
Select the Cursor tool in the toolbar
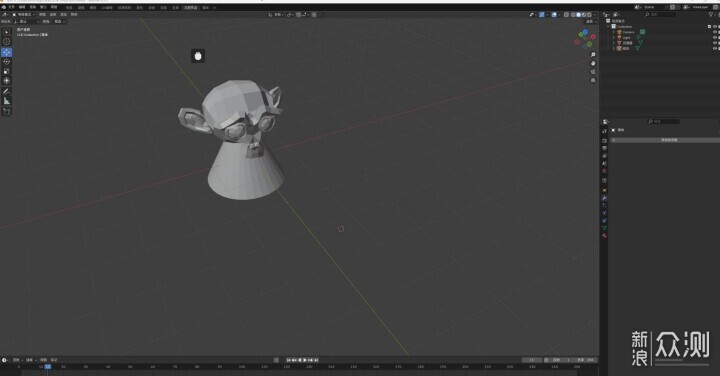(x=6, y=42)
